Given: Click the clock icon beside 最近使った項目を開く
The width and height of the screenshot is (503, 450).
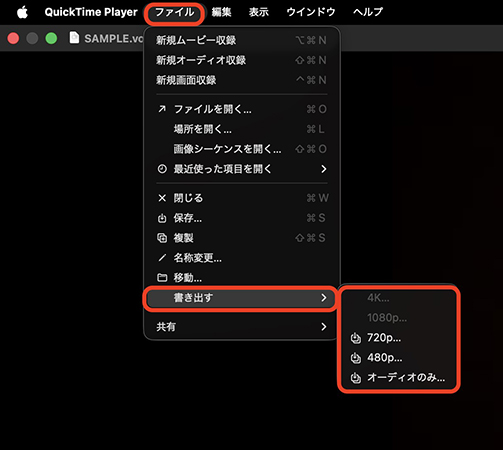Looking at the screenshot, I should (162, 169).
